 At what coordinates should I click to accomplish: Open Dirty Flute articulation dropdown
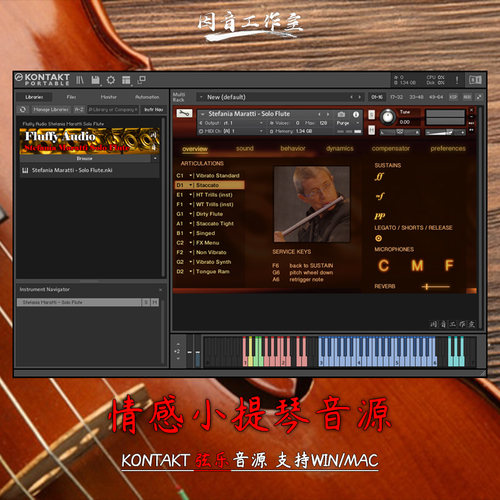pyautogui.click(x=191, y=214)
